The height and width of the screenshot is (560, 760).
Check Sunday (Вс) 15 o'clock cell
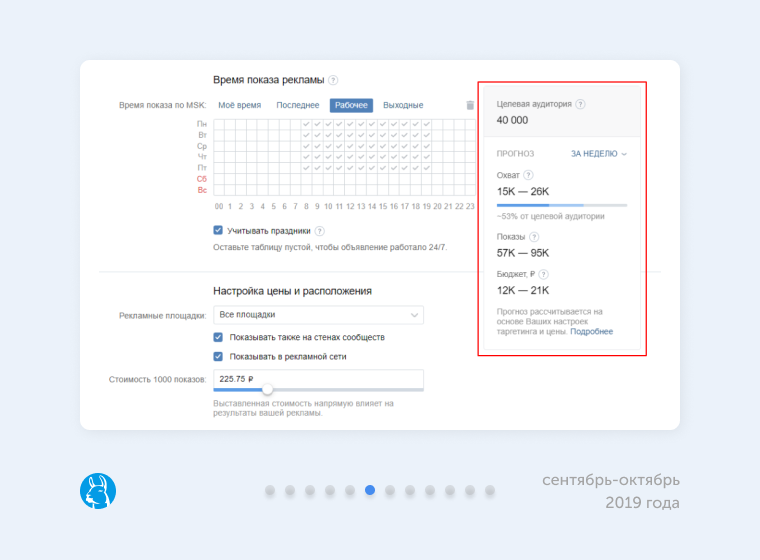383,190
